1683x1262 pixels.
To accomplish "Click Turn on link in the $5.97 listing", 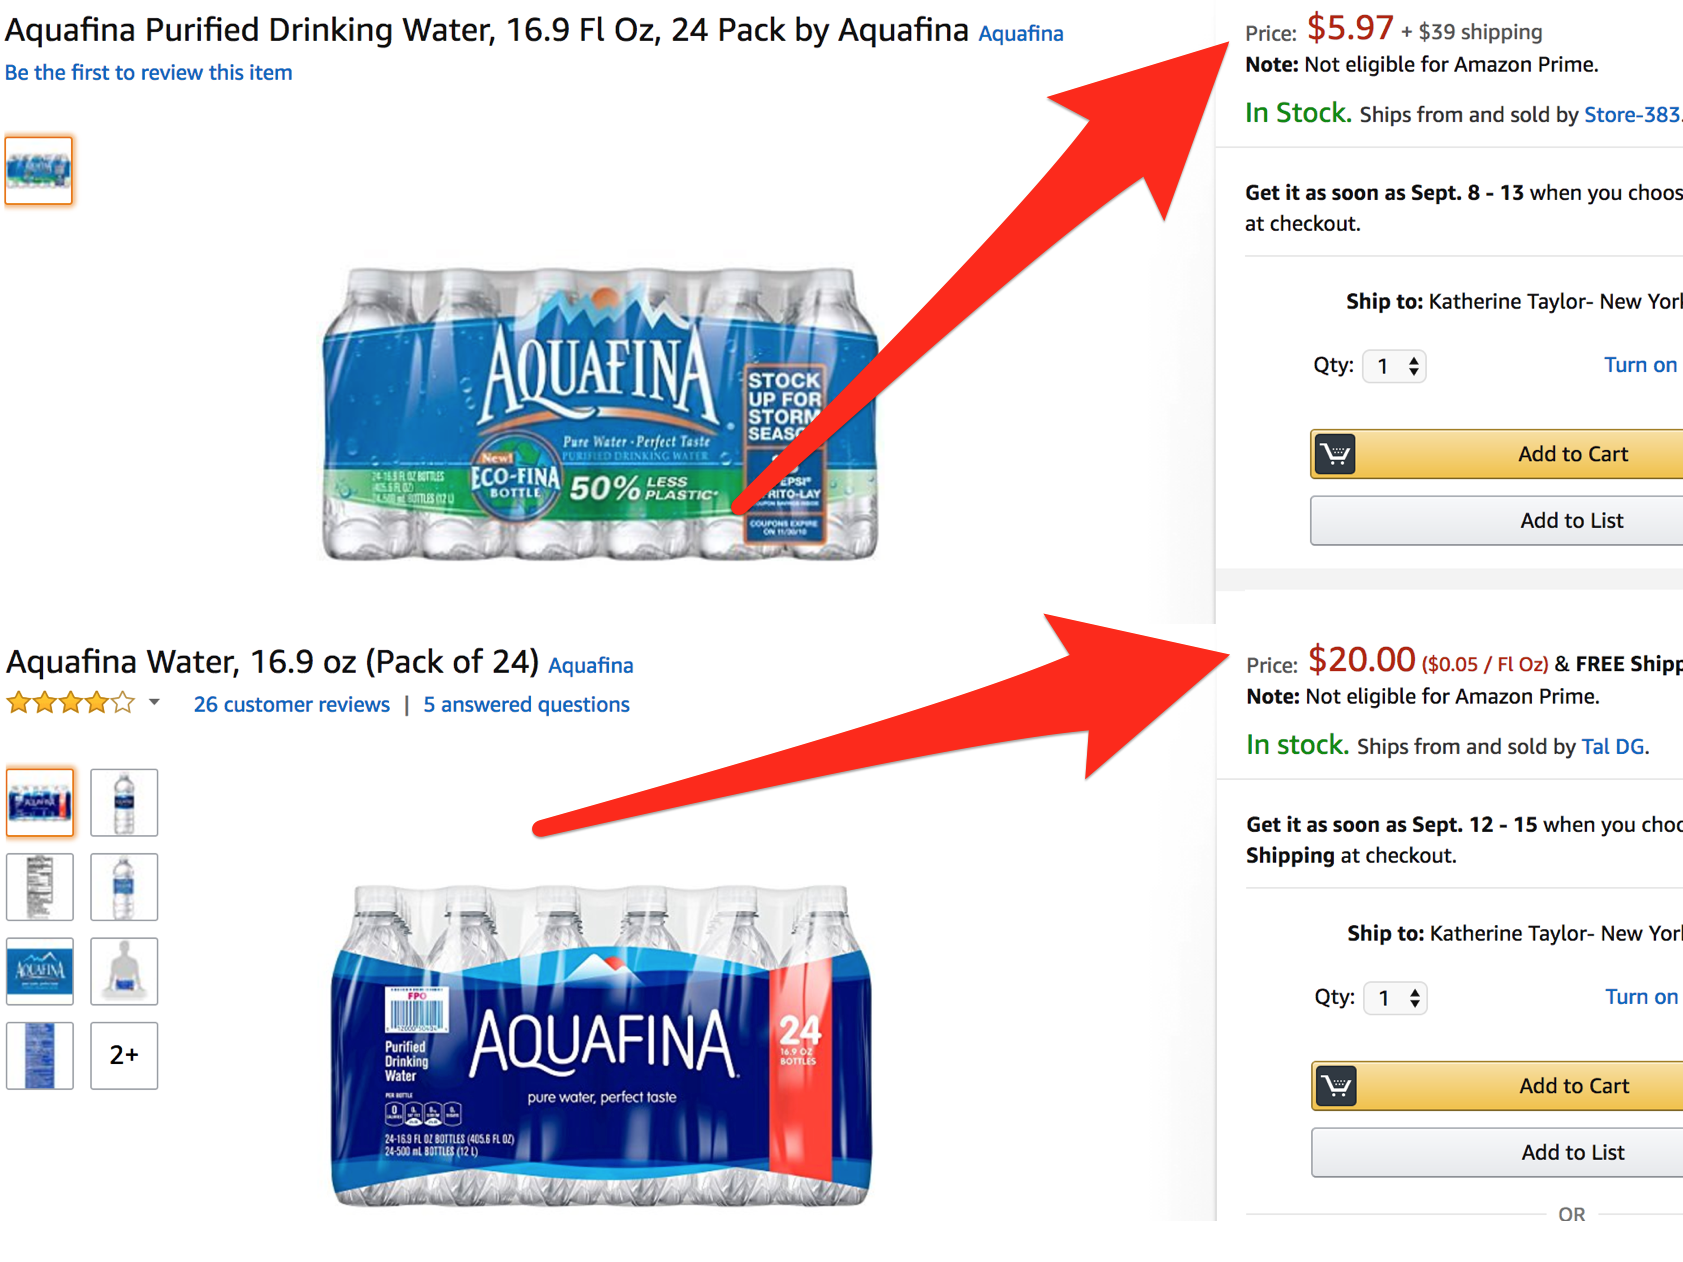I will point(1640,365).
